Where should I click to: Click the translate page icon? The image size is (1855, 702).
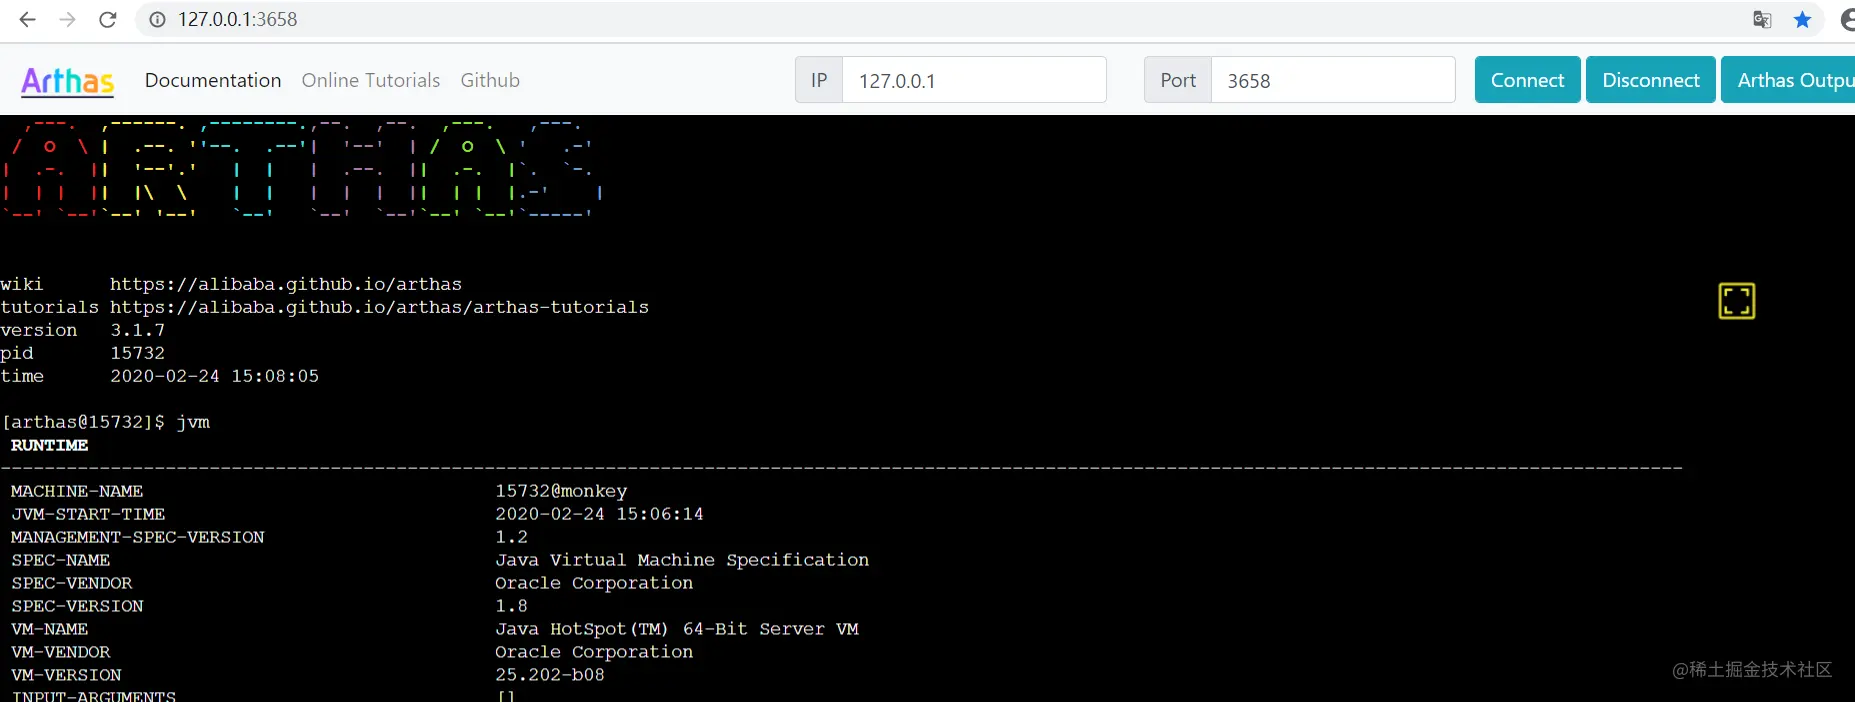(1762, 19)
